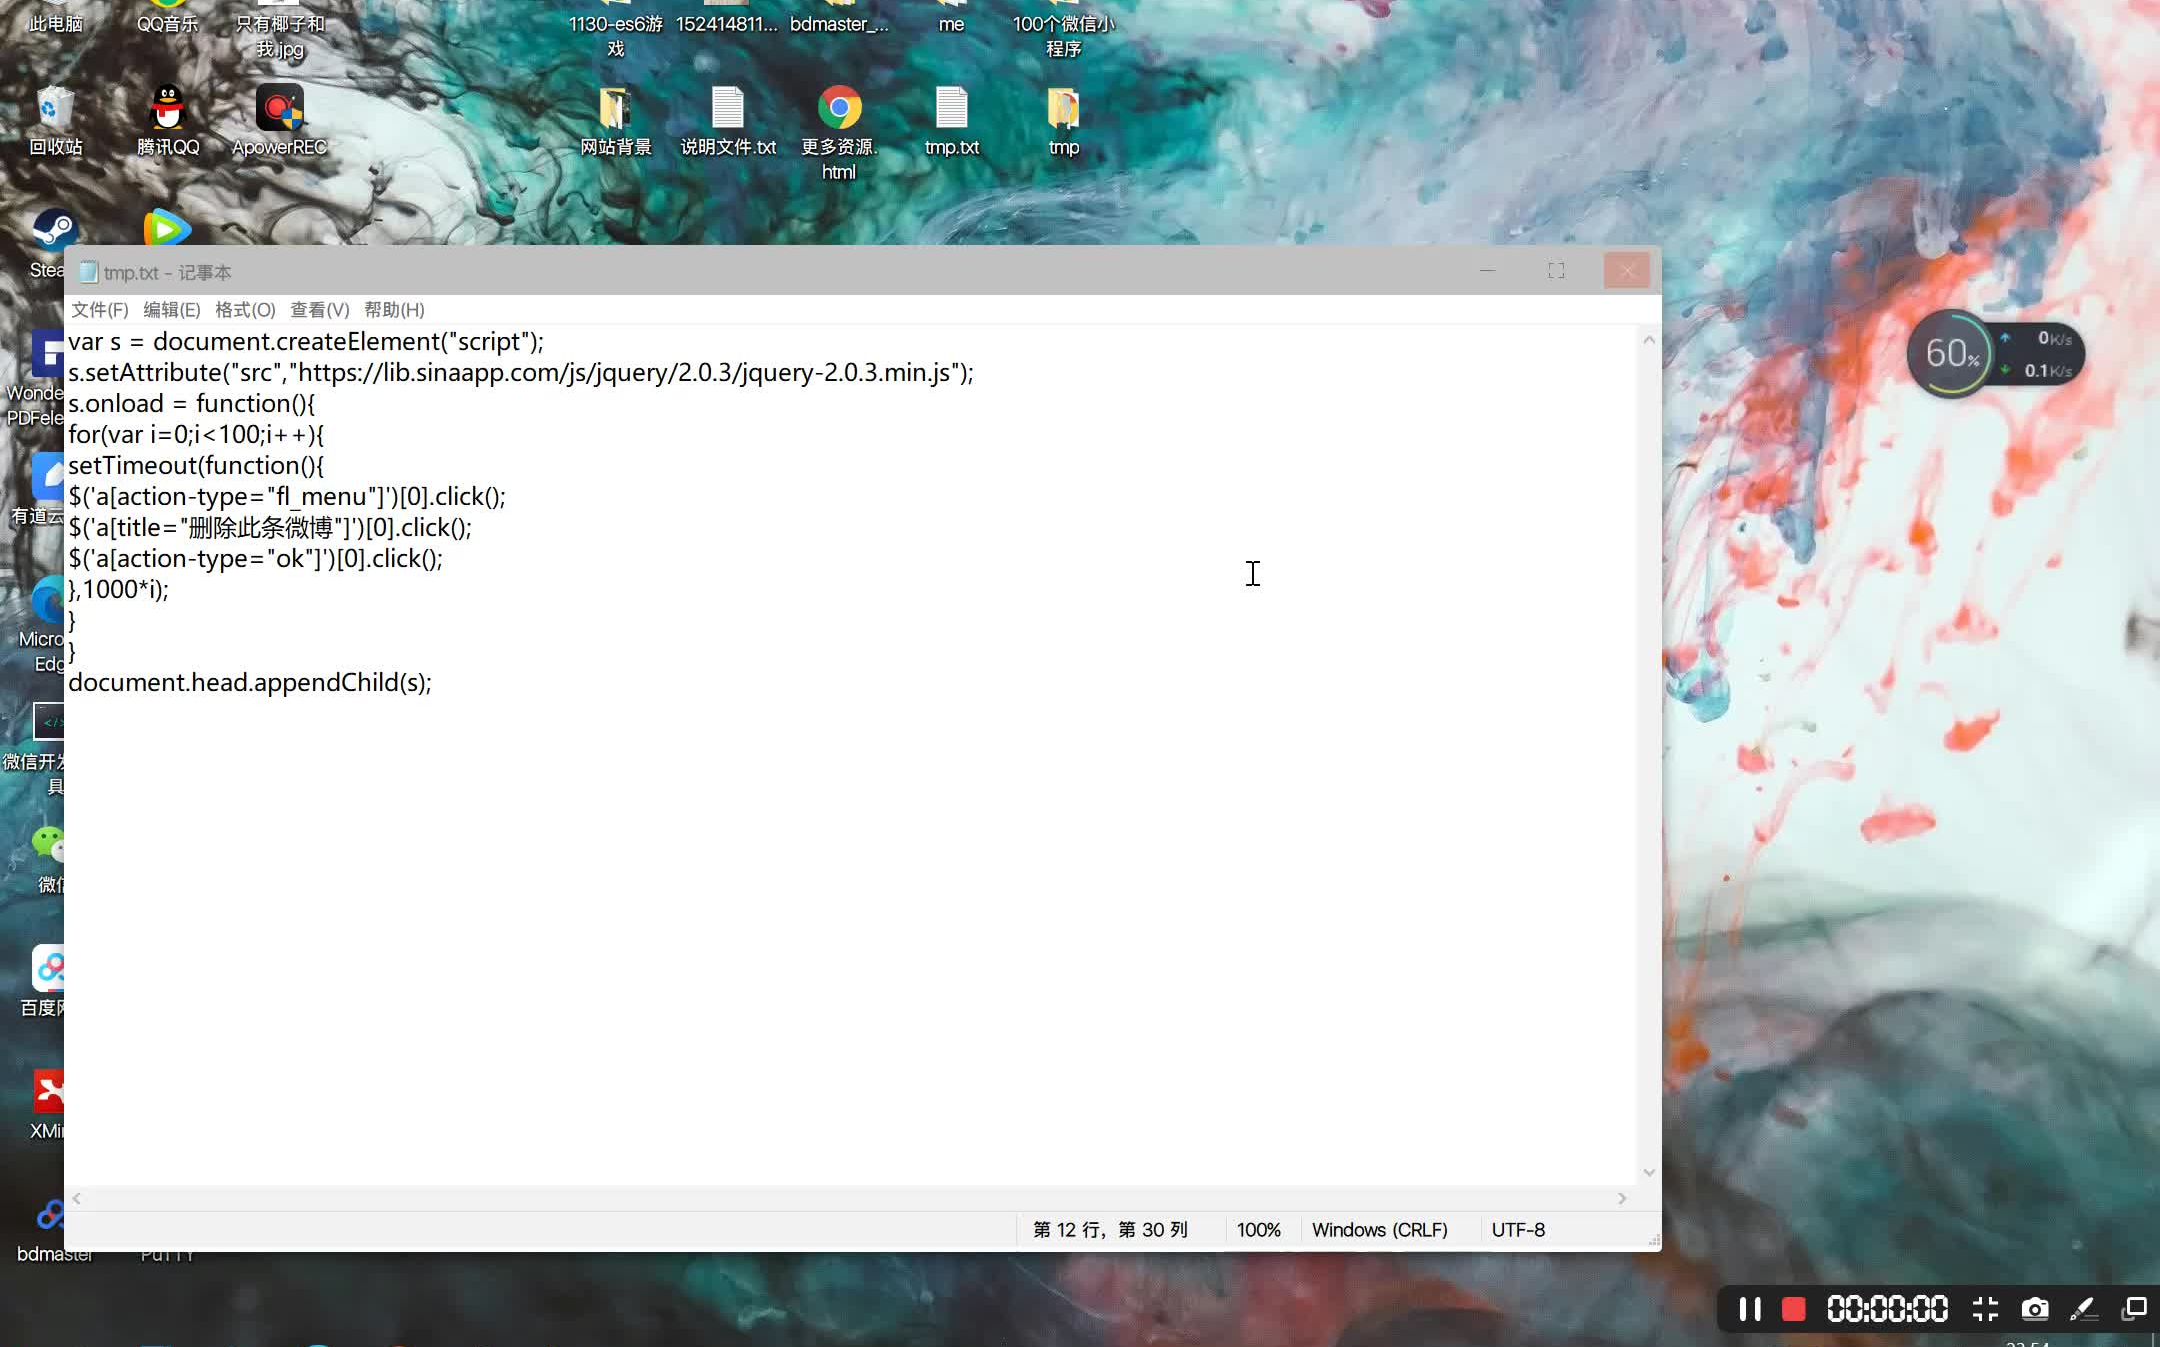Select the 微信 WeChat desktop icon

50,860
